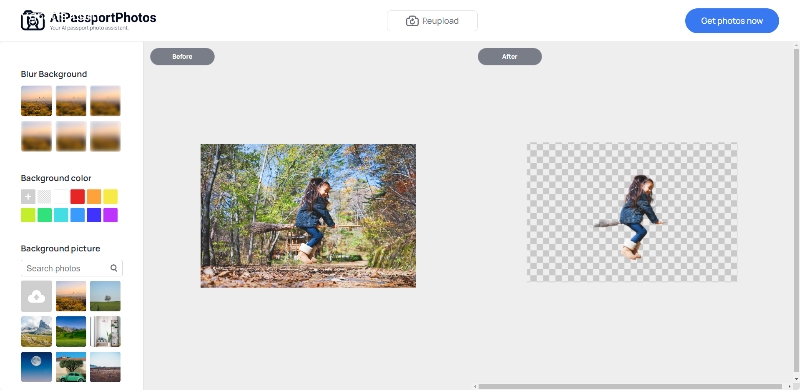This screenshot has height=390, width=800.
Task: Click the search magnifier icon
Action: (x=114, y=268)
